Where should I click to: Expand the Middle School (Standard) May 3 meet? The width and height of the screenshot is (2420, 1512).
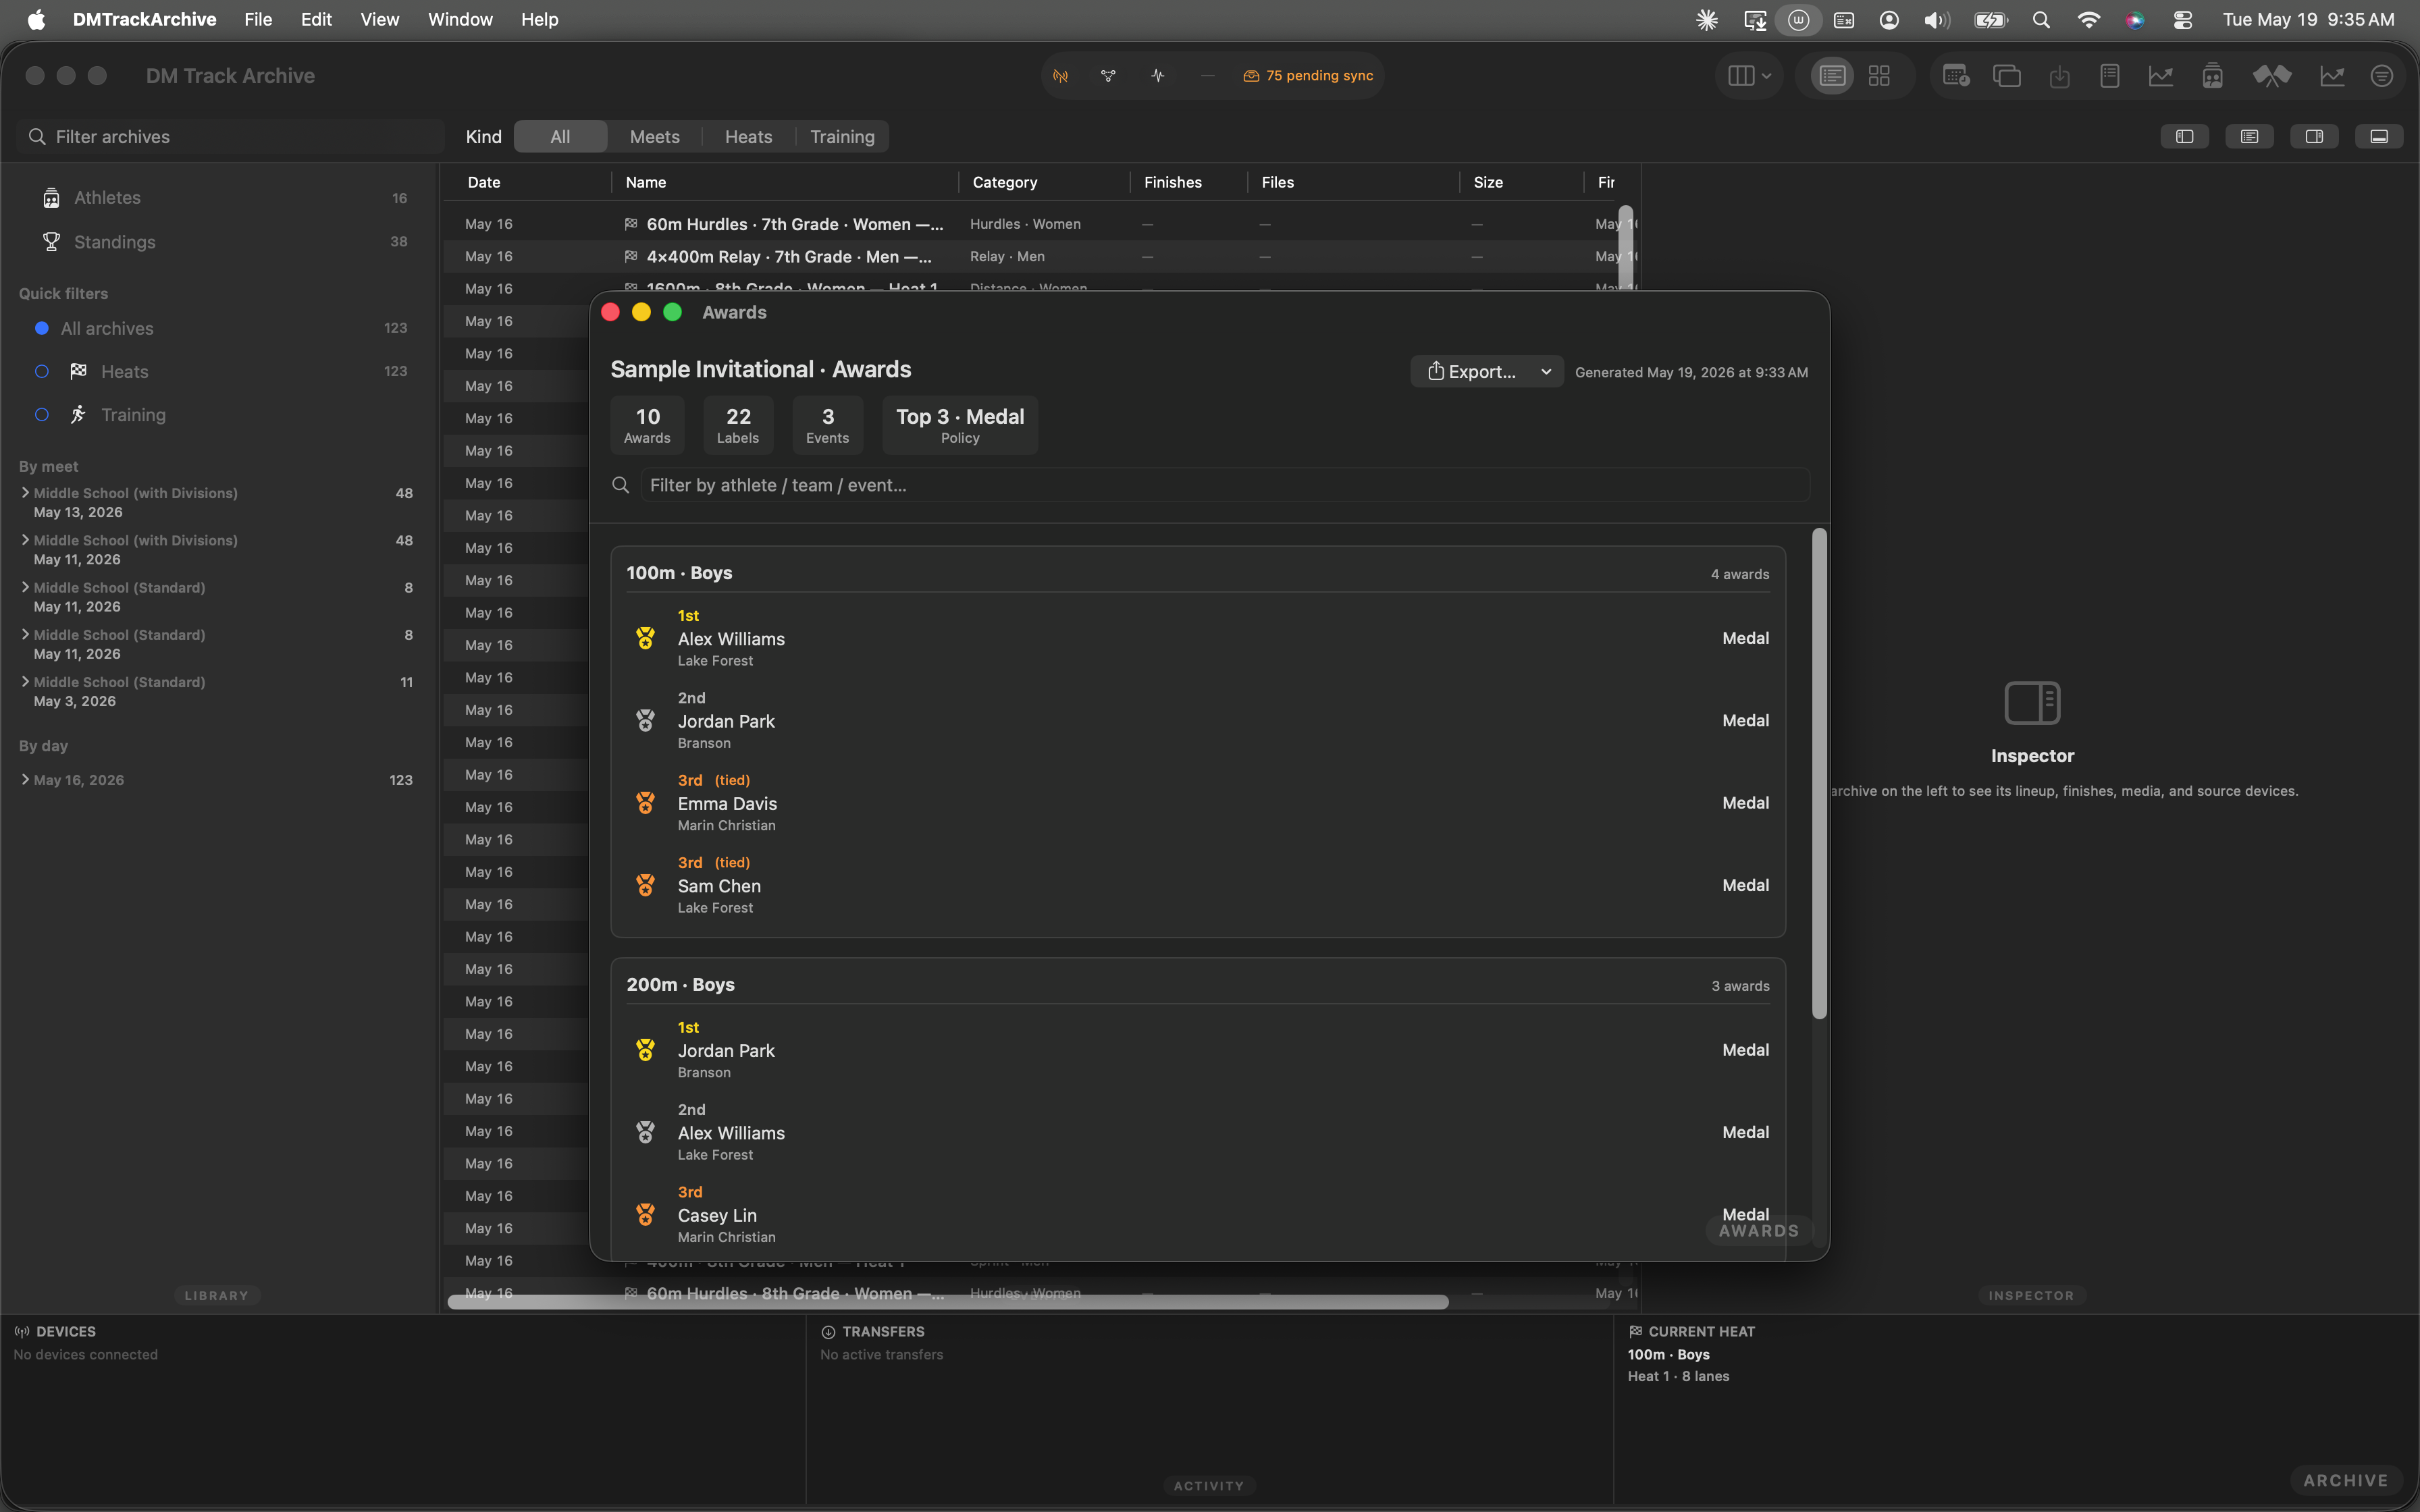click(25, 681)
